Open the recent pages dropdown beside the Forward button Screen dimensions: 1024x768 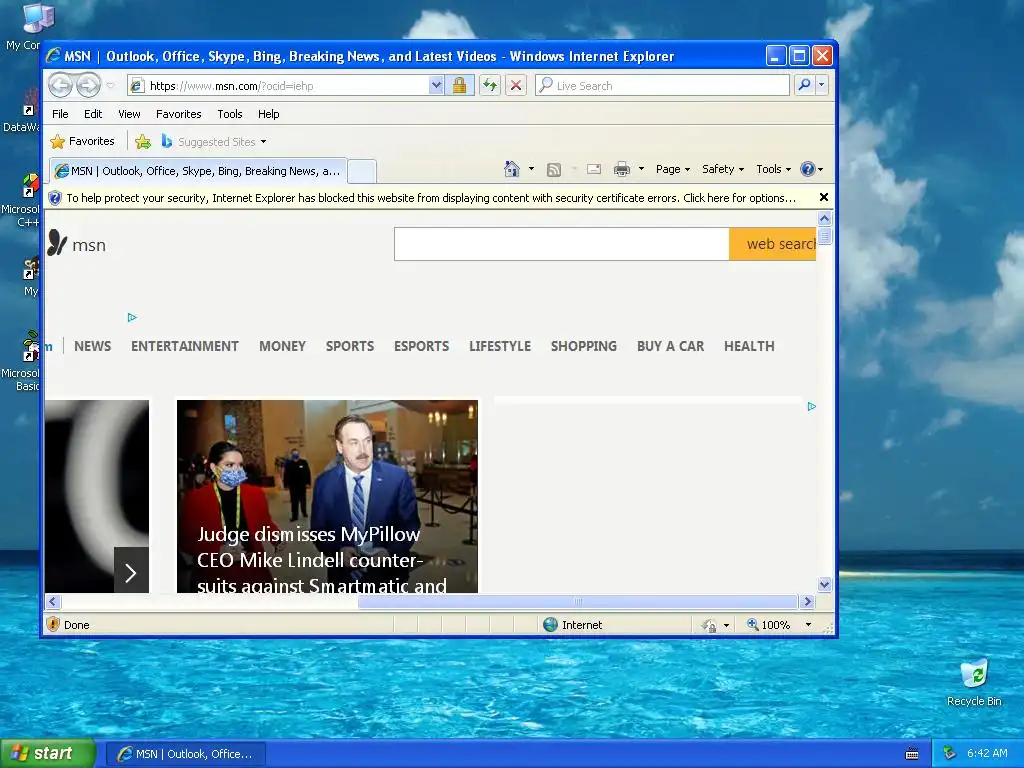click(110, 86)
